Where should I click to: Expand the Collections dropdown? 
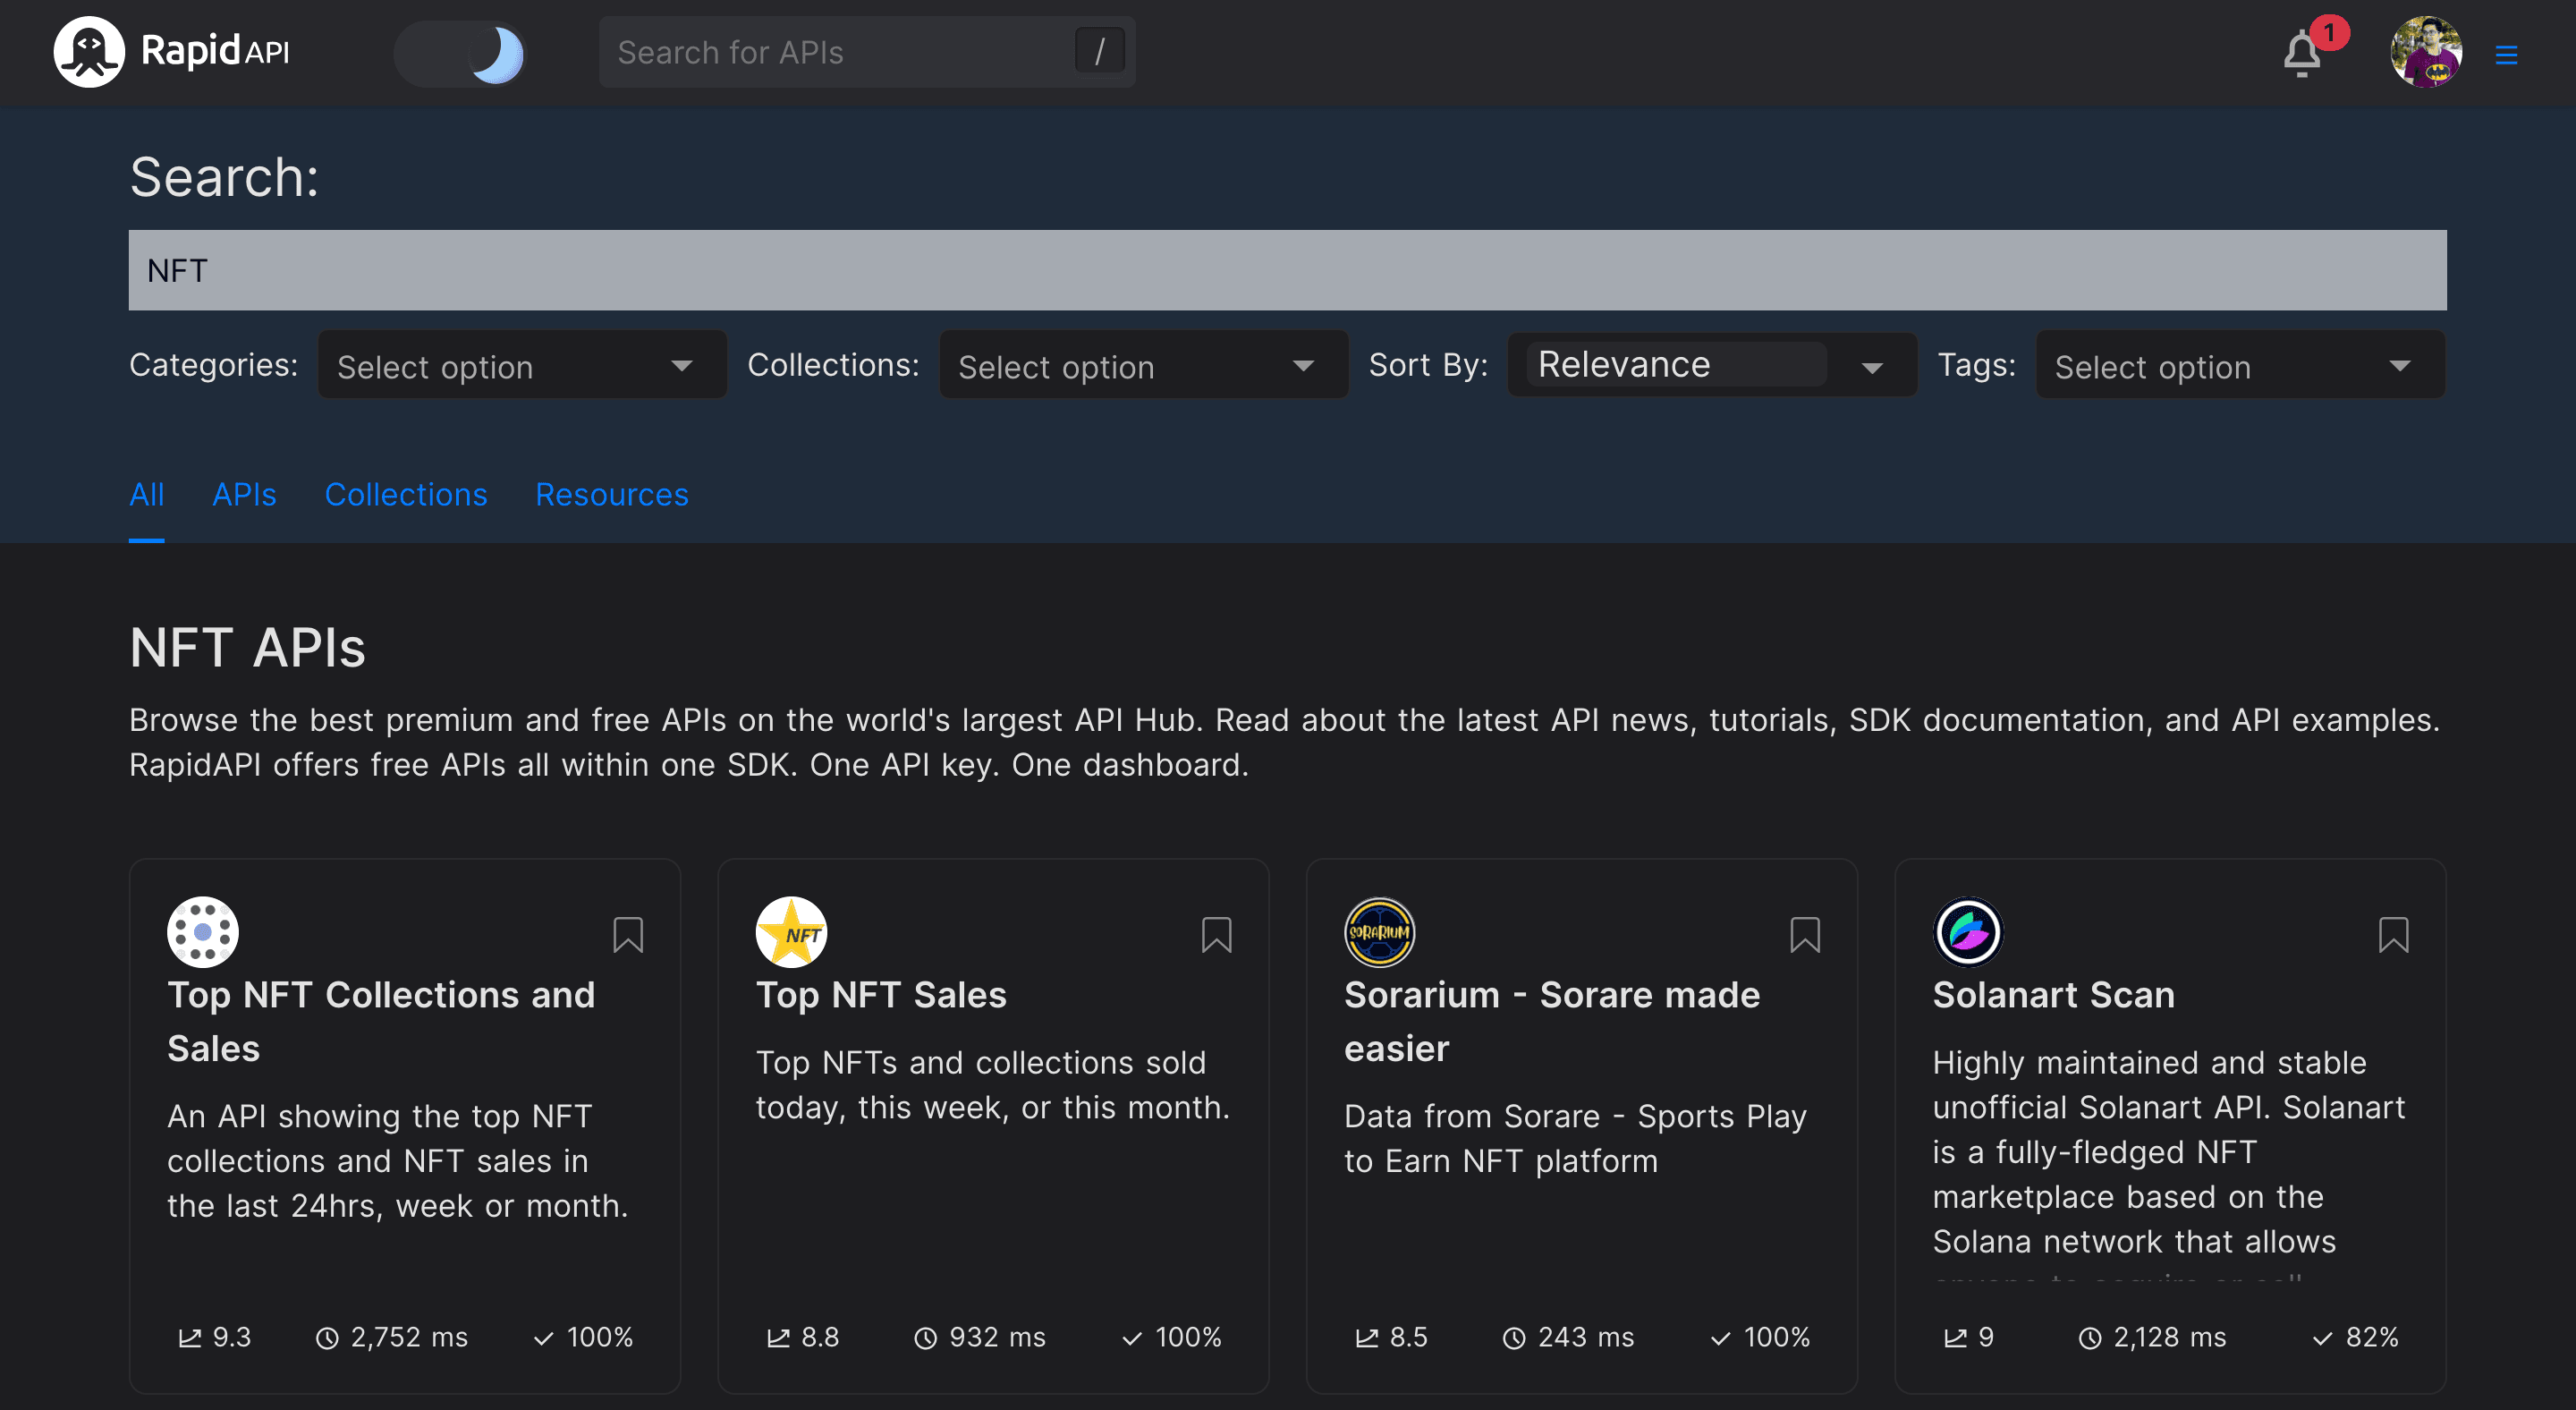click(x=1143, y=366)
